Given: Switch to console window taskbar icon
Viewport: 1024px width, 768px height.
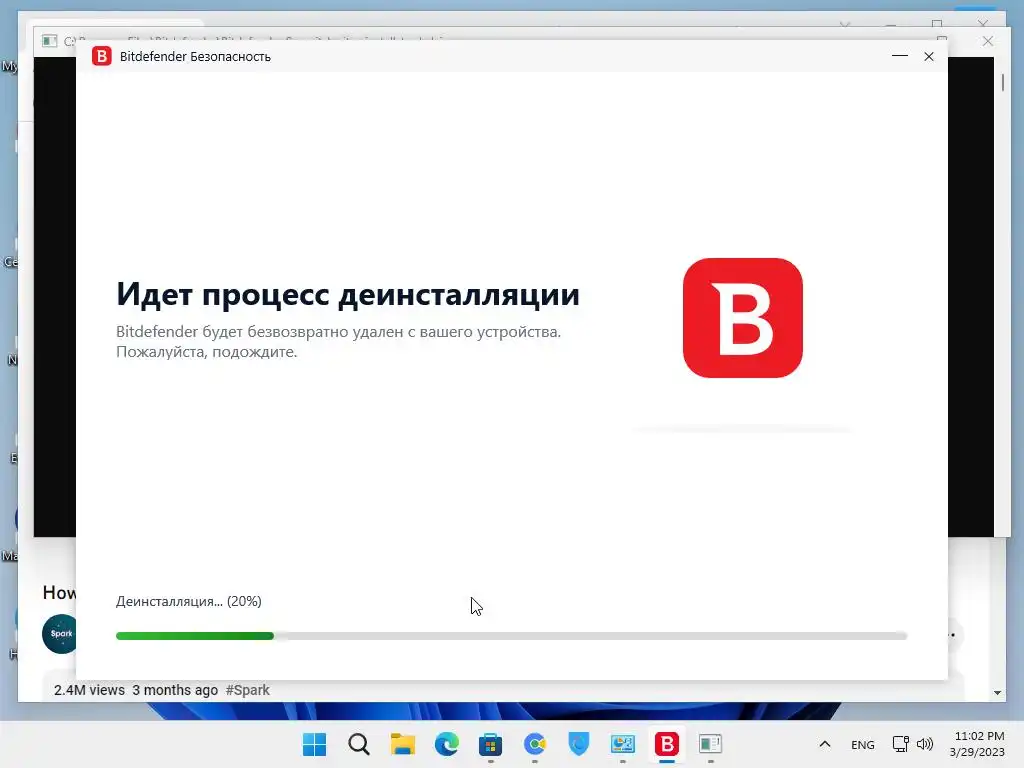Looking at the screenshot, I should (x=711, y=744).
